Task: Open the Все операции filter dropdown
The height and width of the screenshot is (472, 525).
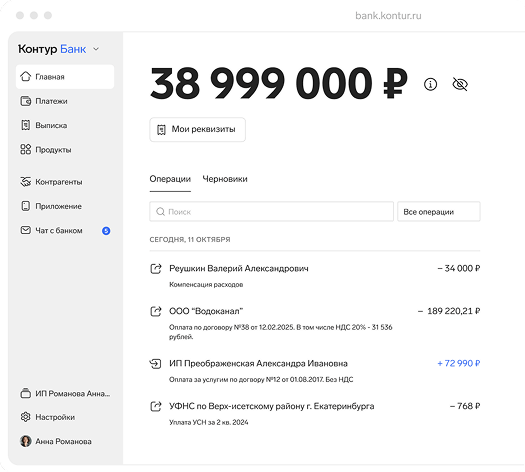Action: pyautogui.click(x=439, y=212)
